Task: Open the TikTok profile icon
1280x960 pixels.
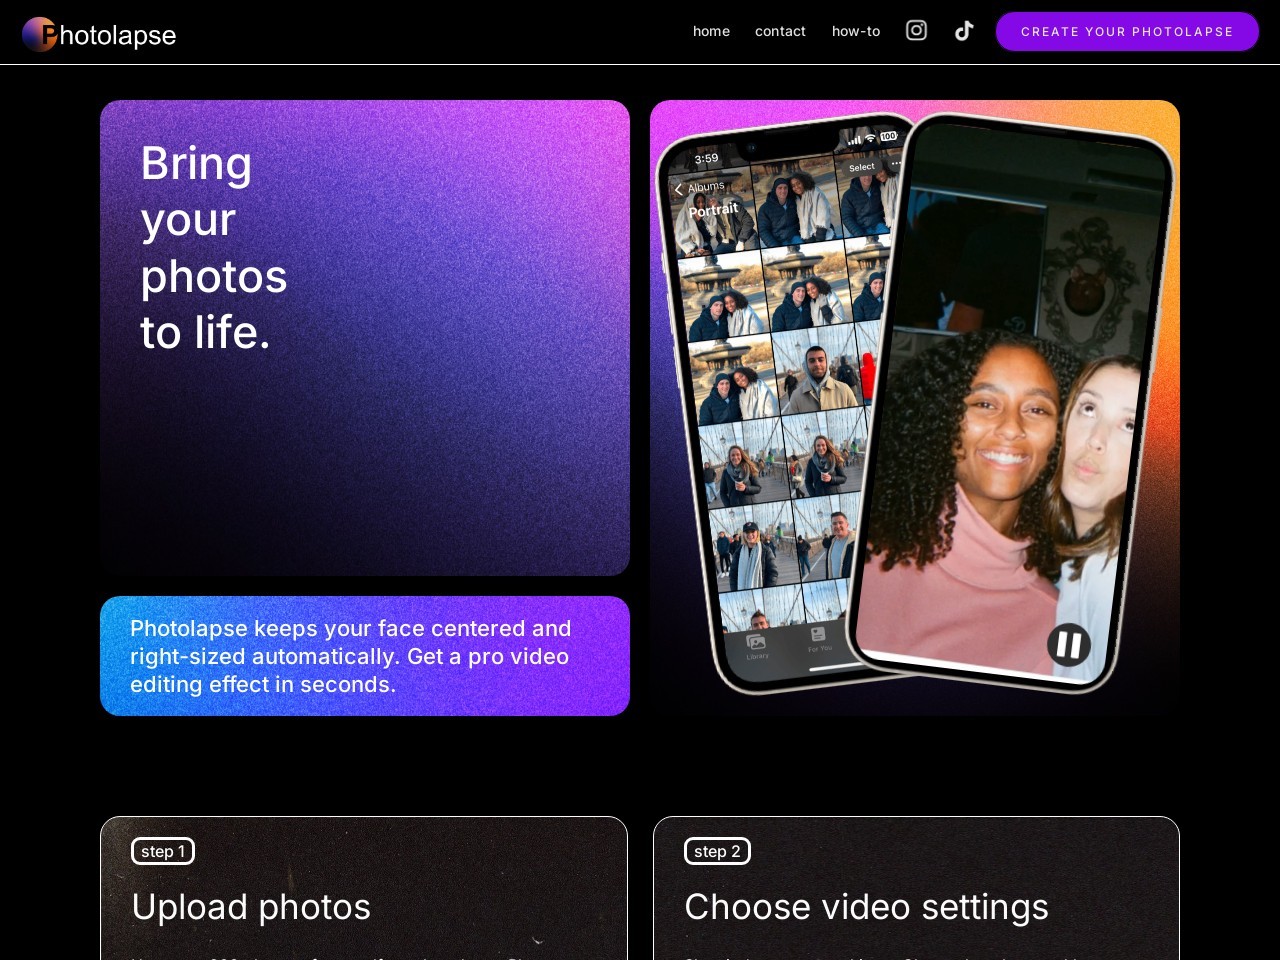Action: coord(964,31)
